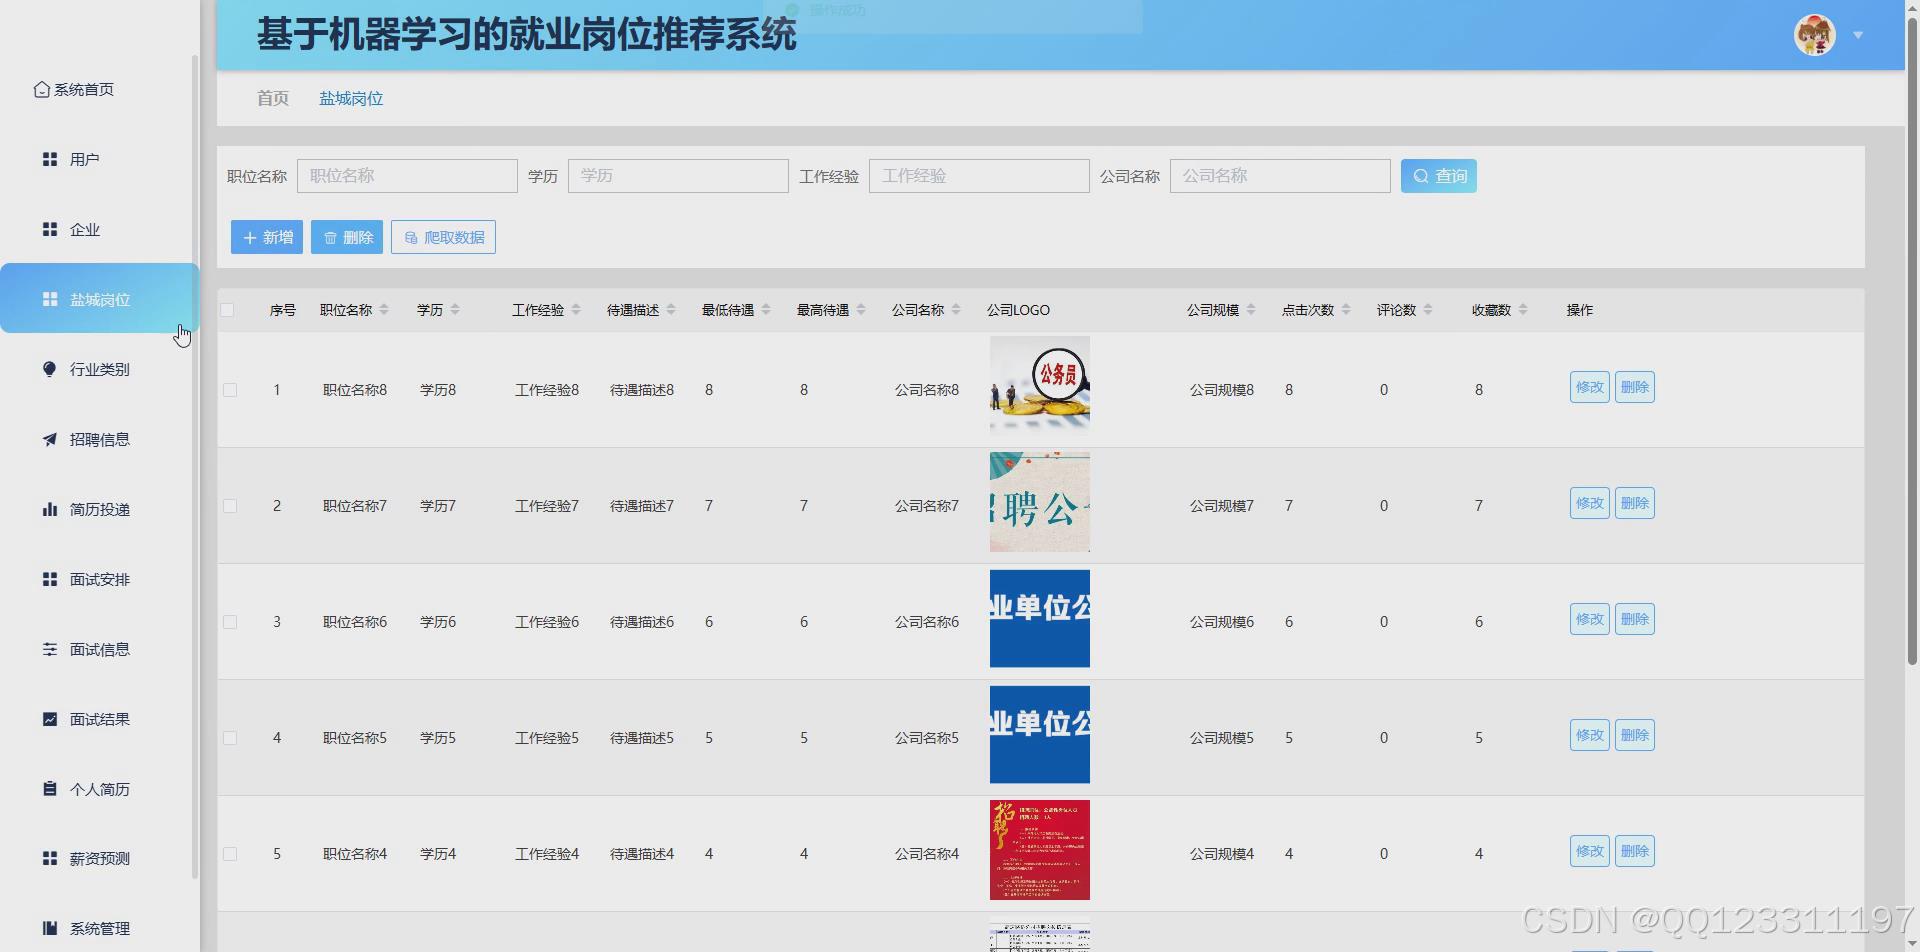Focus the 公司名称 search field
Screen dimensions: 1920x952
(1280, 176)
